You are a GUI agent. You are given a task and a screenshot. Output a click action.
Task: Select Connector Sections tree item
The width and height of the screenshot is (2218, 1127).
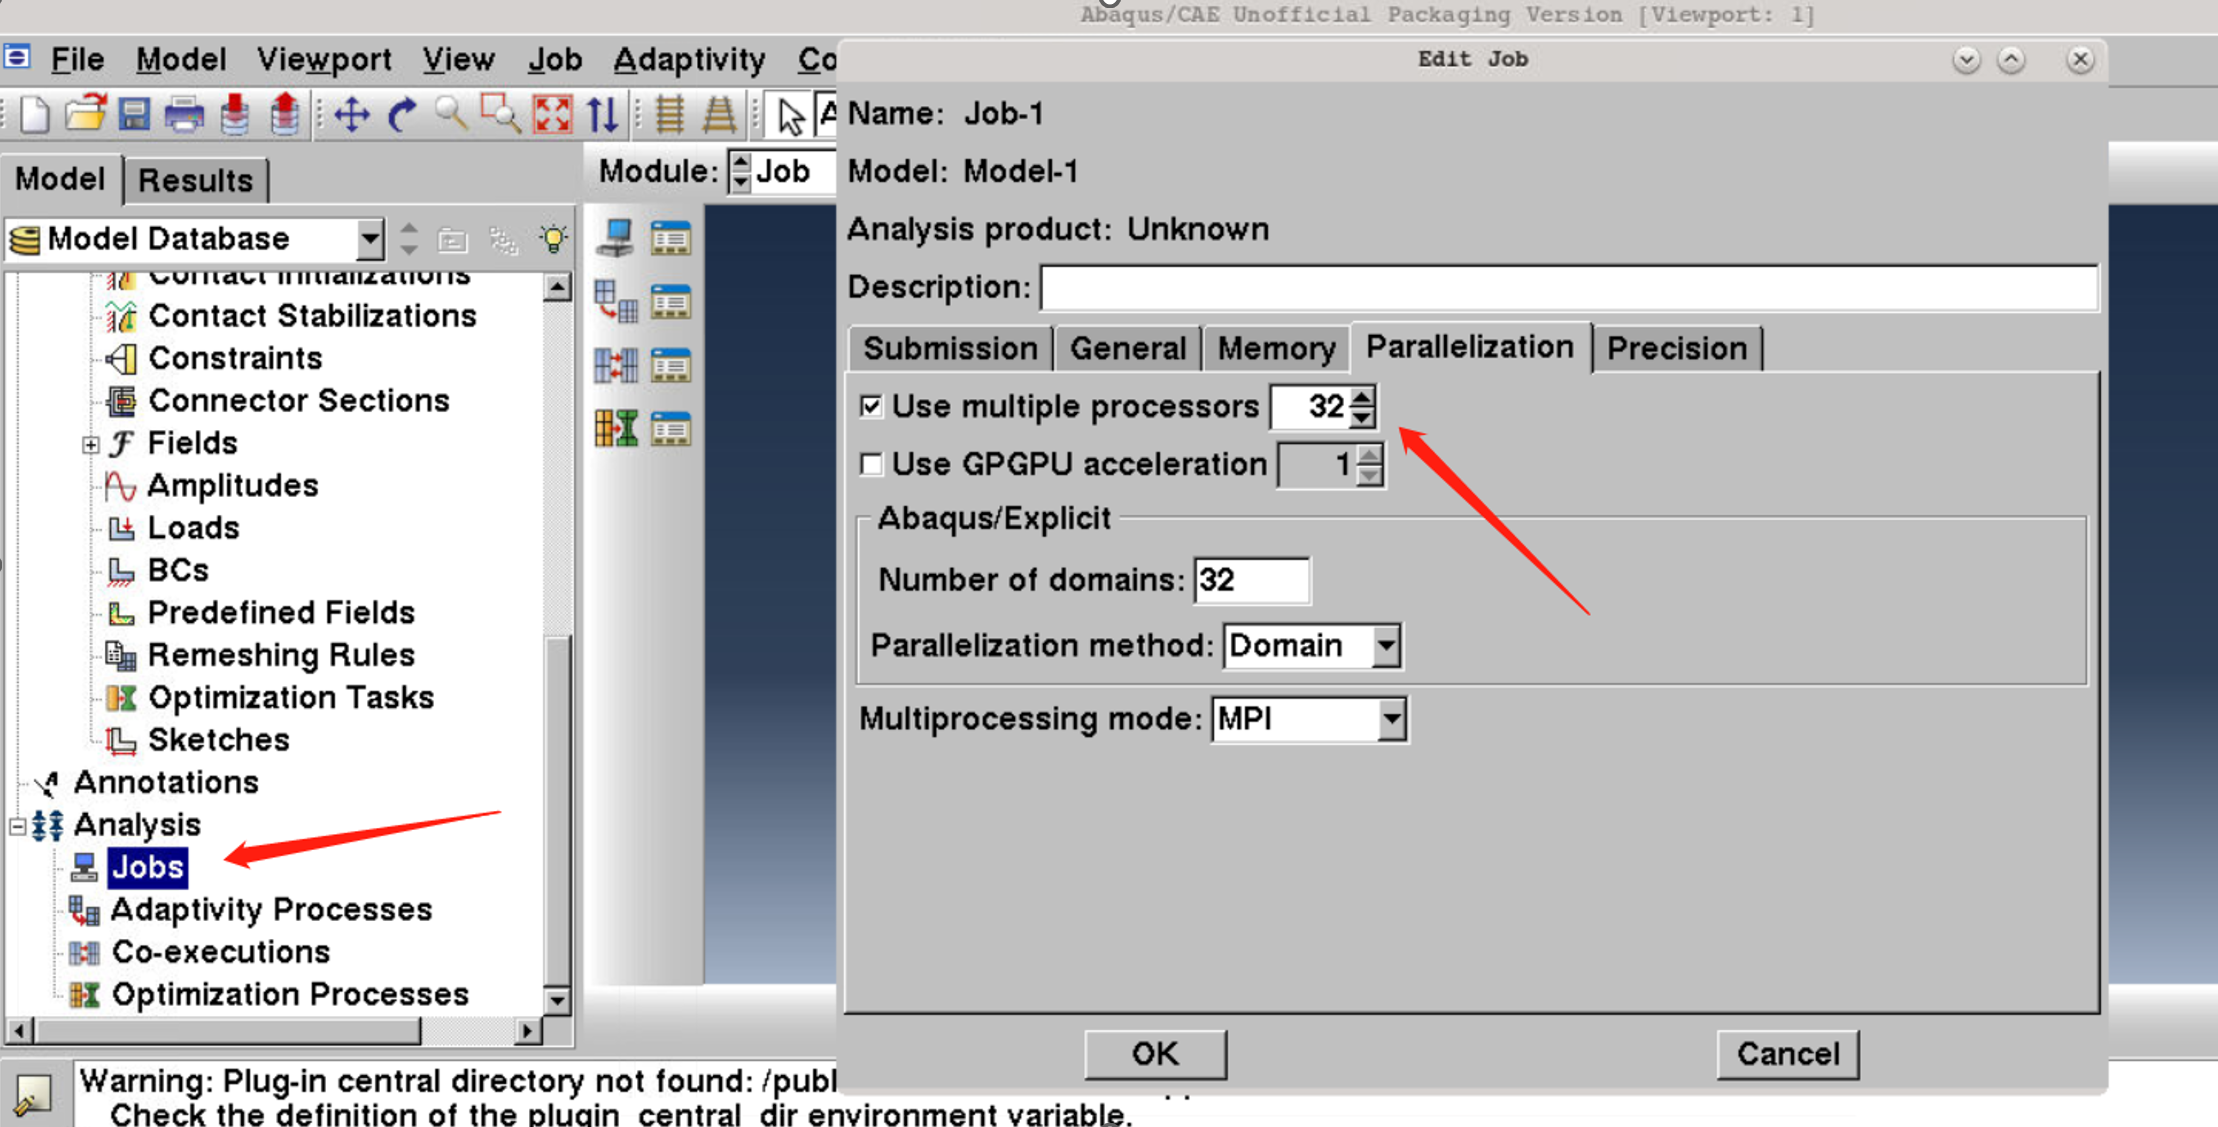(x=299, y=401)
